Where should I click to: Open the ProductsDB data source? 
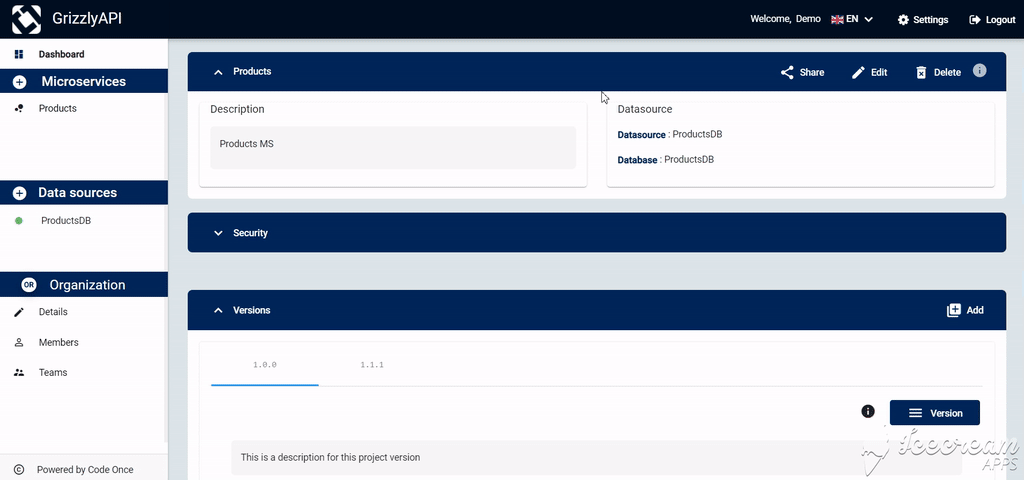(66, 221)
